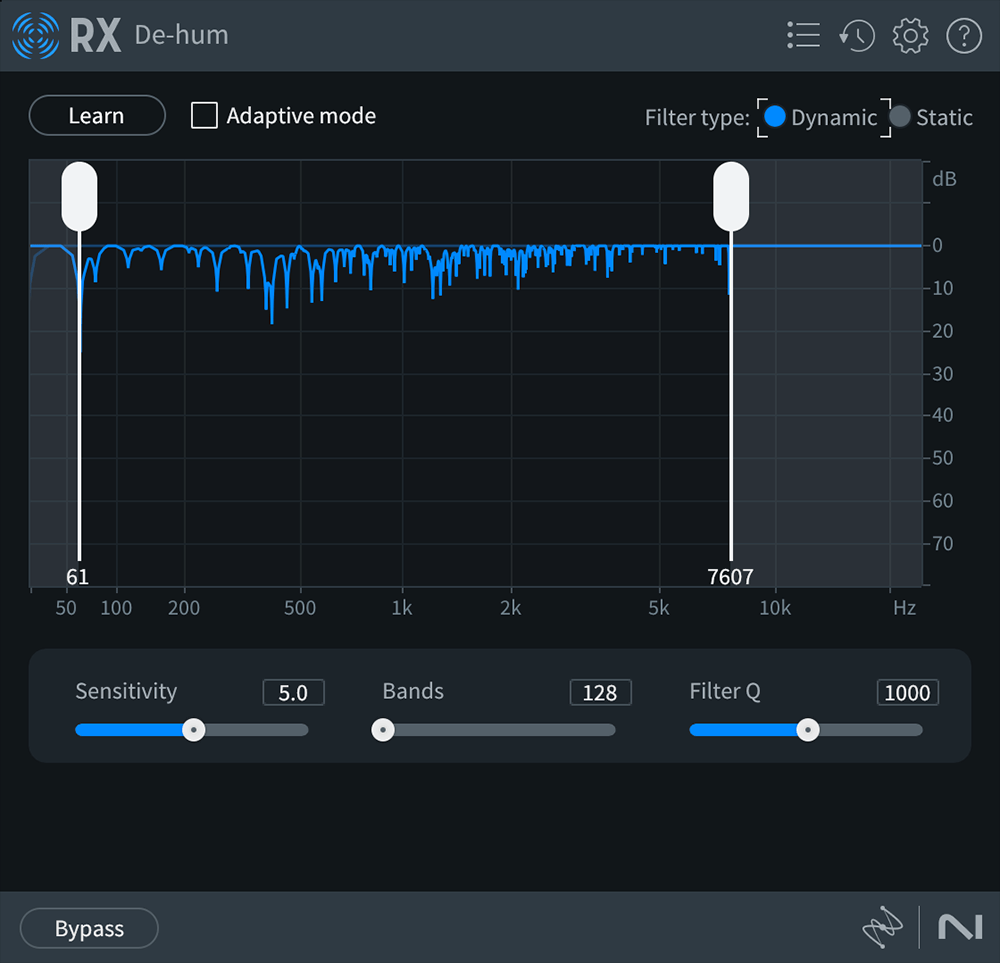
Task: Click the RX logo in the header
Action: point(36,35)
